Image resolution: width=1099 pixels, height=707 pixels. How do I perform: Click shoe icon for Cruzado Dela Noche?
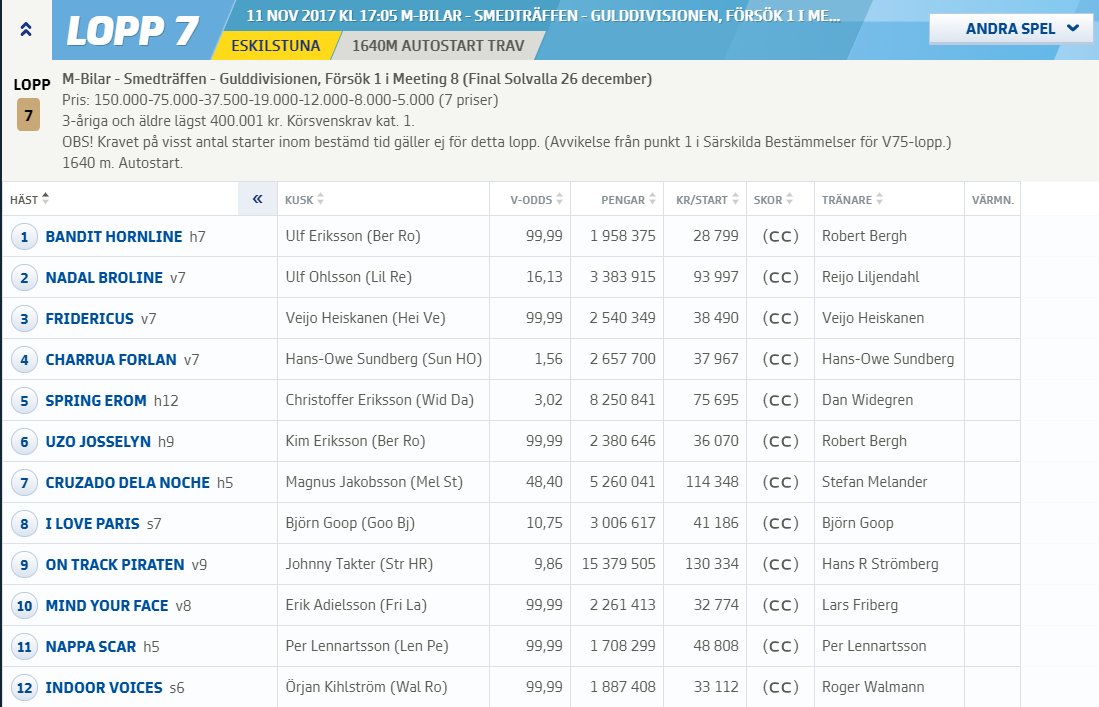point(780,483)
